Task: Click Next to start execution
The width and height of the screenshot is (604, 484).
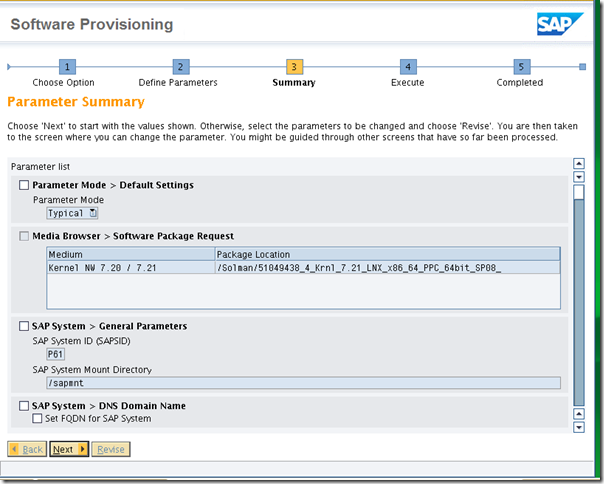Action: [69, 449]
